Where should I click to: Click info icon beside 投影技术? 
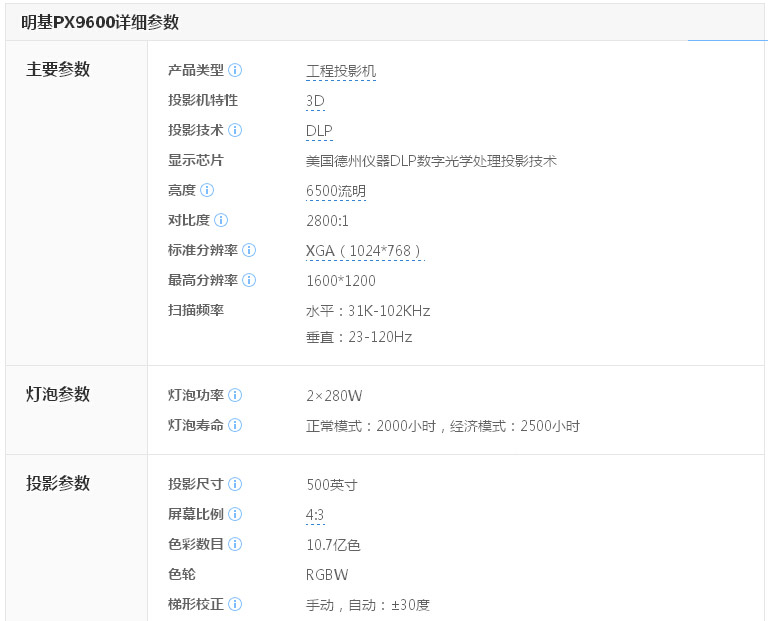point(235,130)
